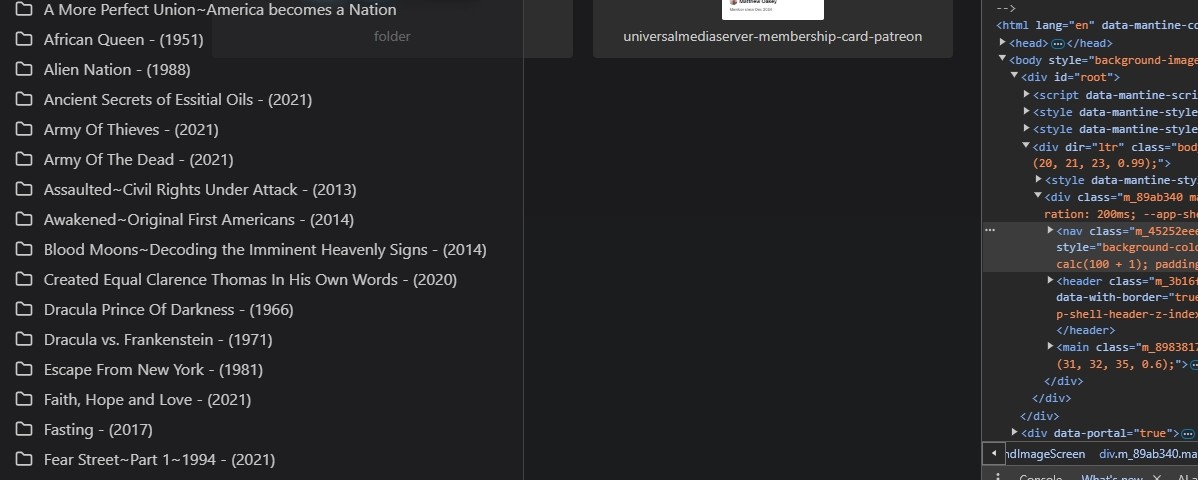The height and width of the screenshot is (480, 1198).
Task: Expand the head element in the DOM tree
Action: [1003, 43]
